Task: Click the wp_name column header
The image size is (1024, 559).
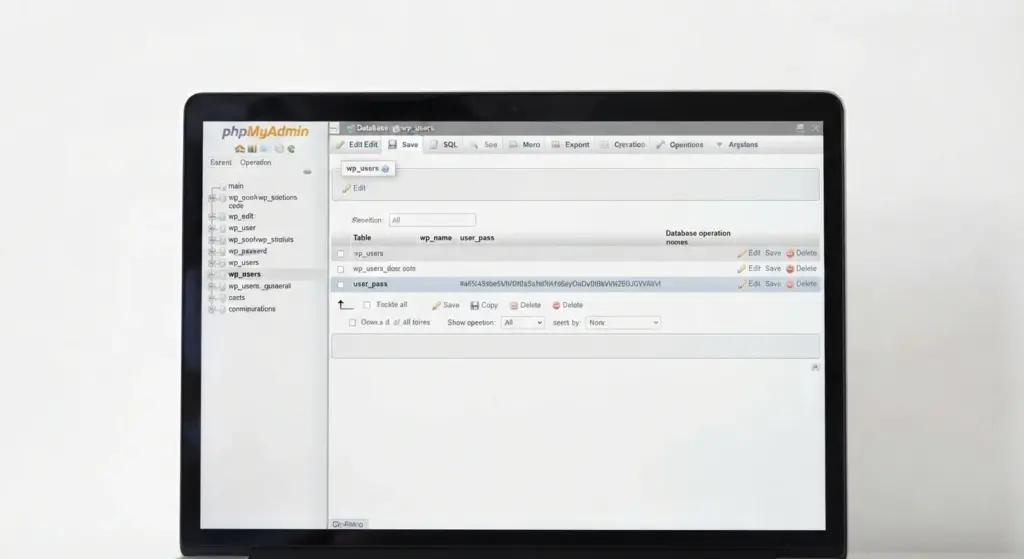Action: click(436, 238)
